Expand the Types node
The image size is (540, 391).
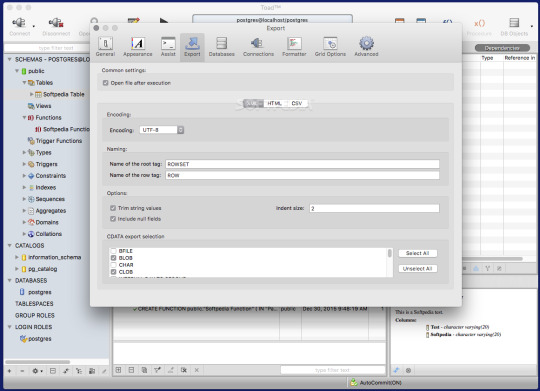coord(24,152)
